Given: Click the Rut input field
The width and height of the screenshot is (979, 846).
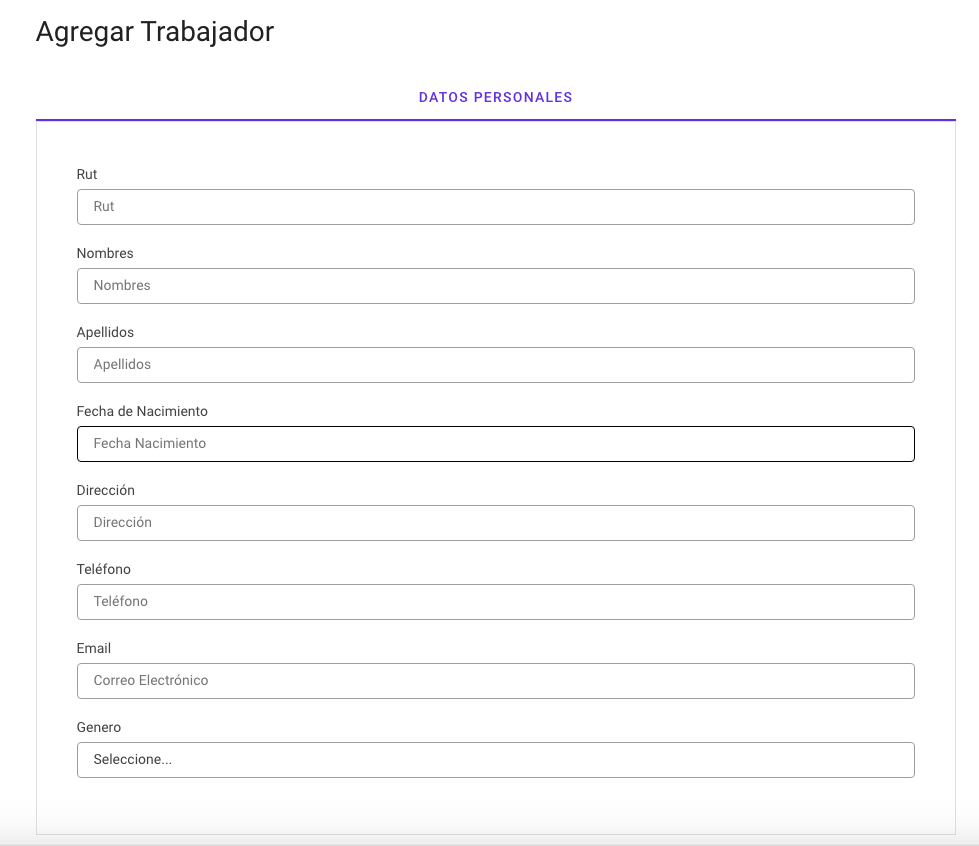Looking at the screenshot, I should pos(495,207).
